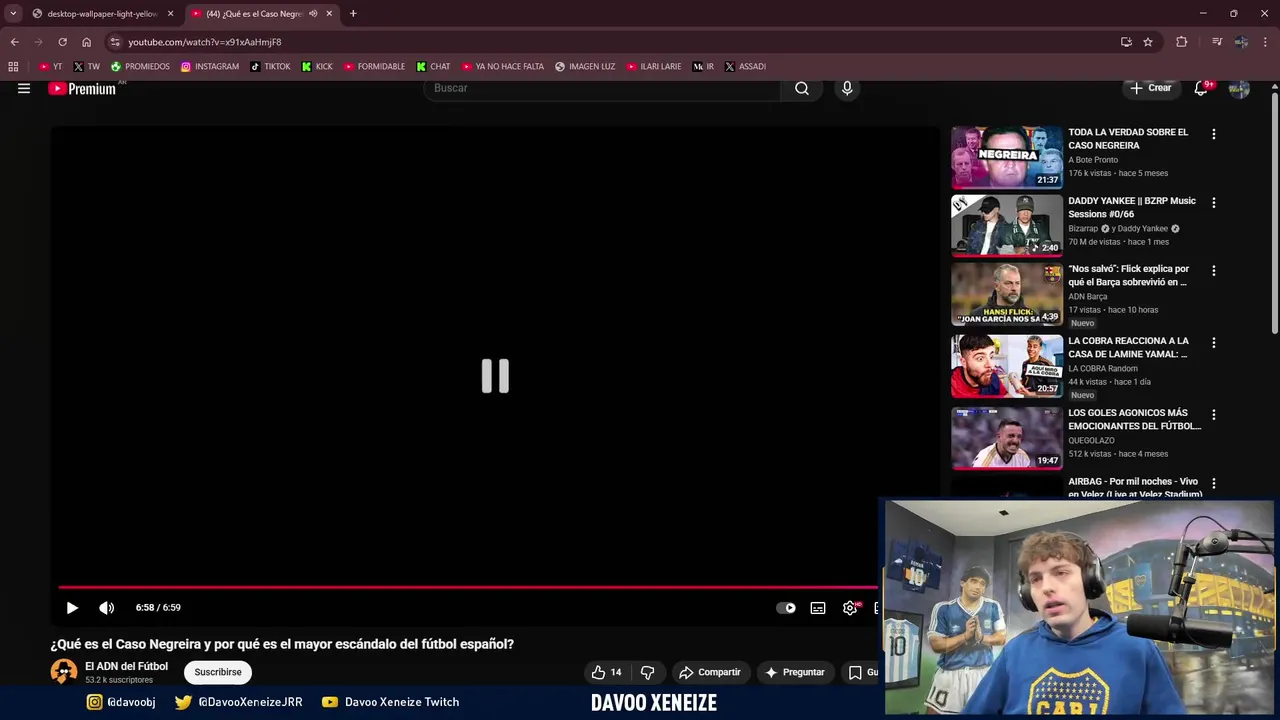Switch to the desktop-wallpaper-light-yellow tab

coord(101,13)
